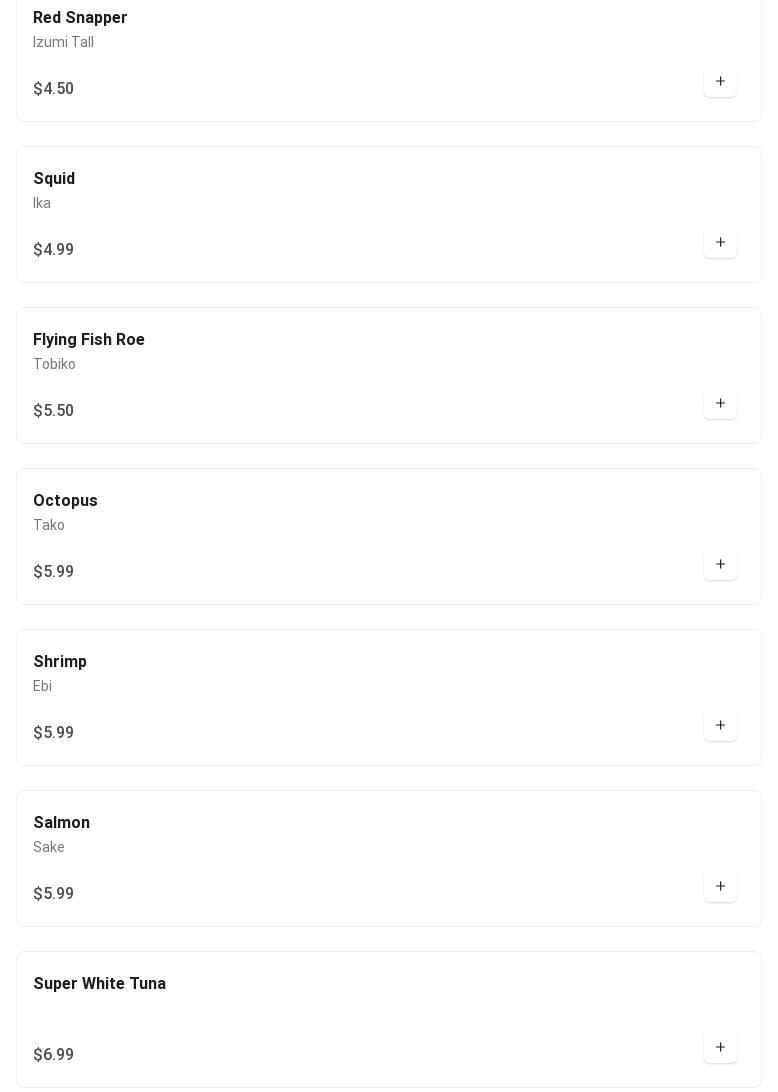Screen dimensions: 778x1092
Task: Select the Squid menu item name
Action: click(x=54, y=179)
